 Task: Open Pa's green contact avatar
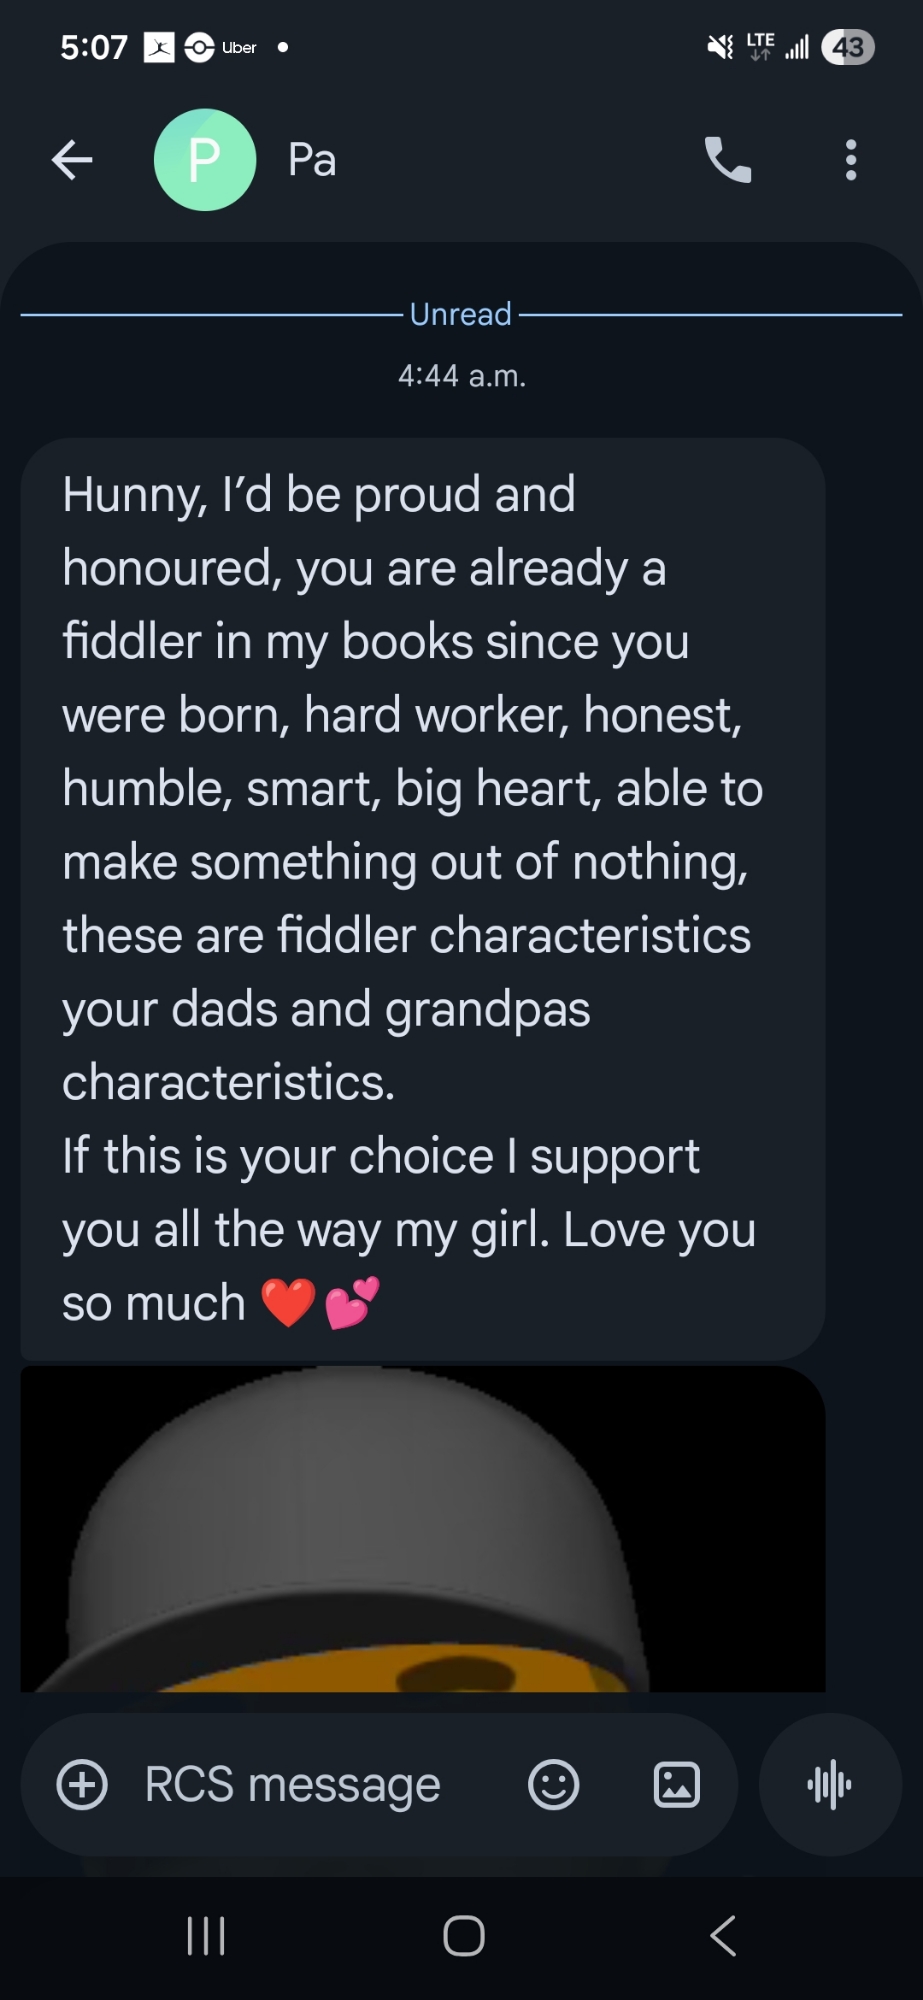point(205,160)
